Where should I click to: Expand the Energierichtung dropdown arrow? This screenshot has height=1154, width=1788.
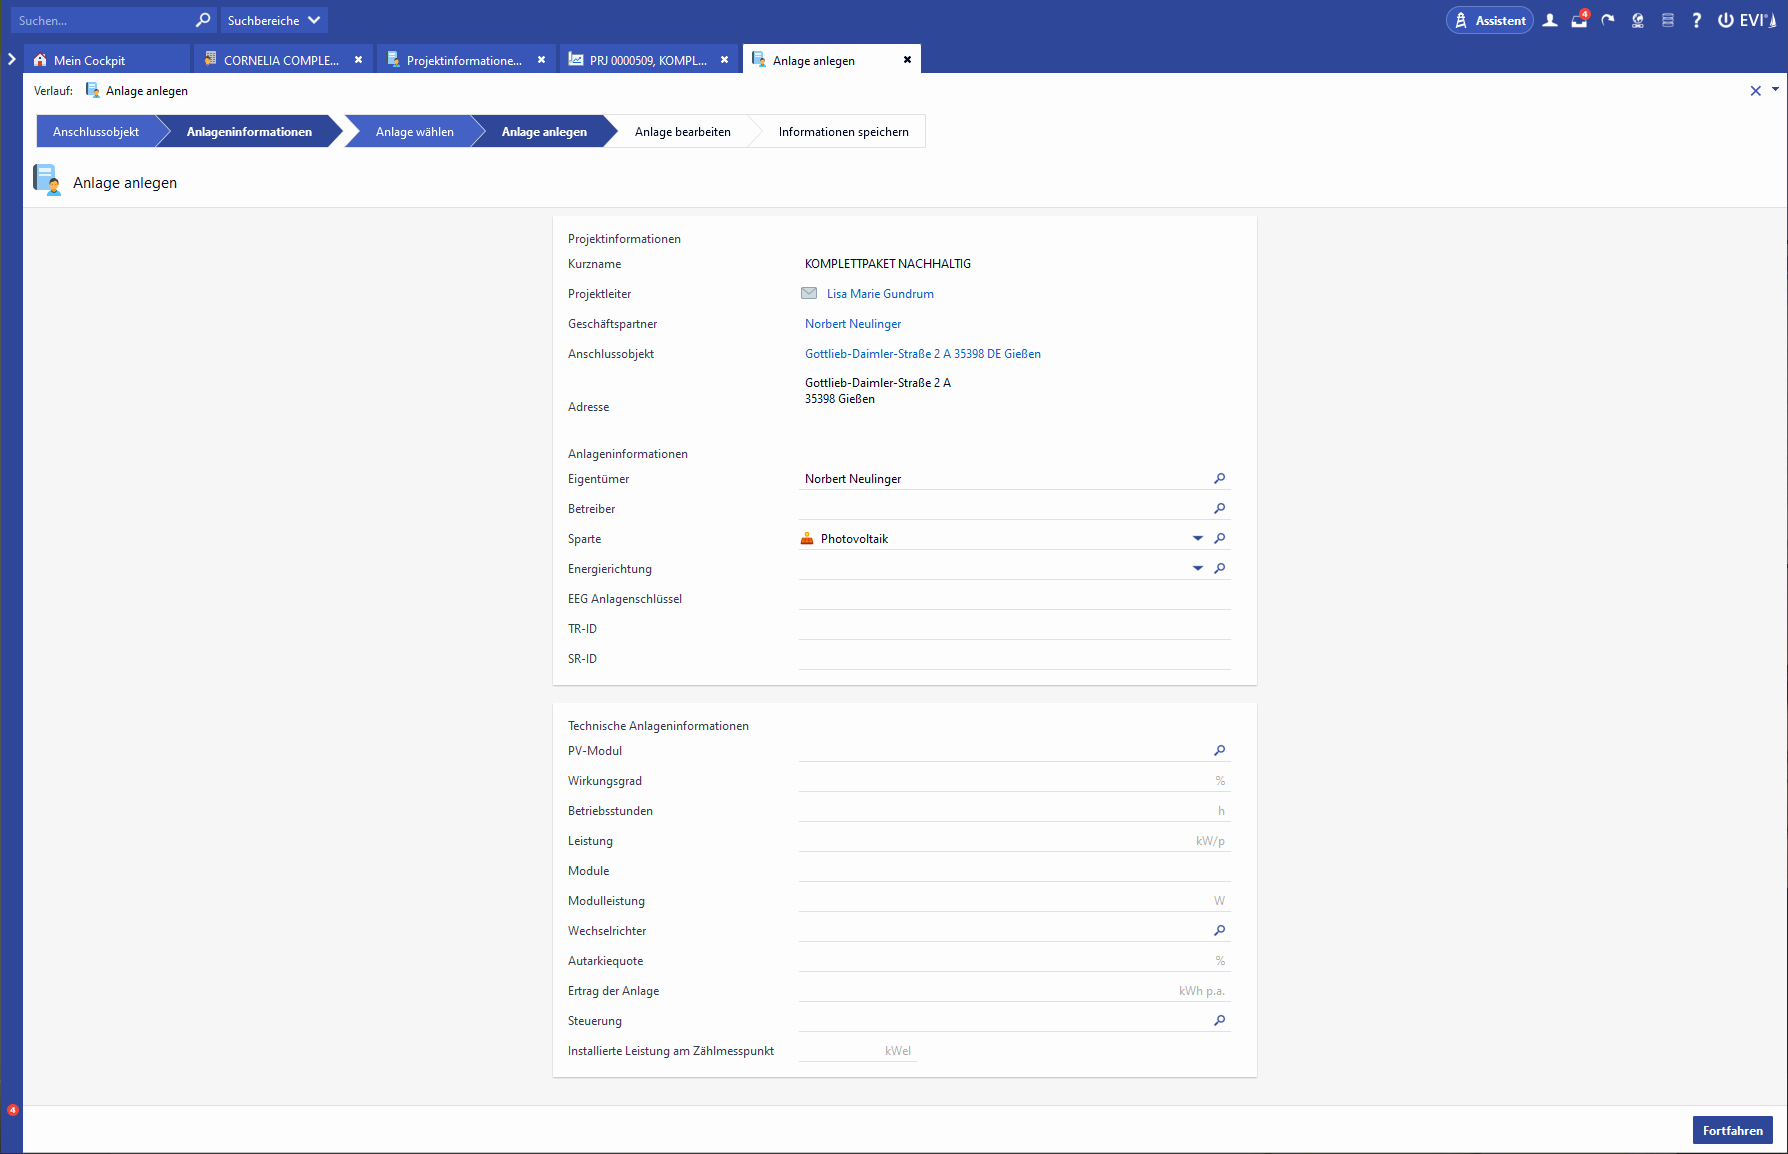1197,569
